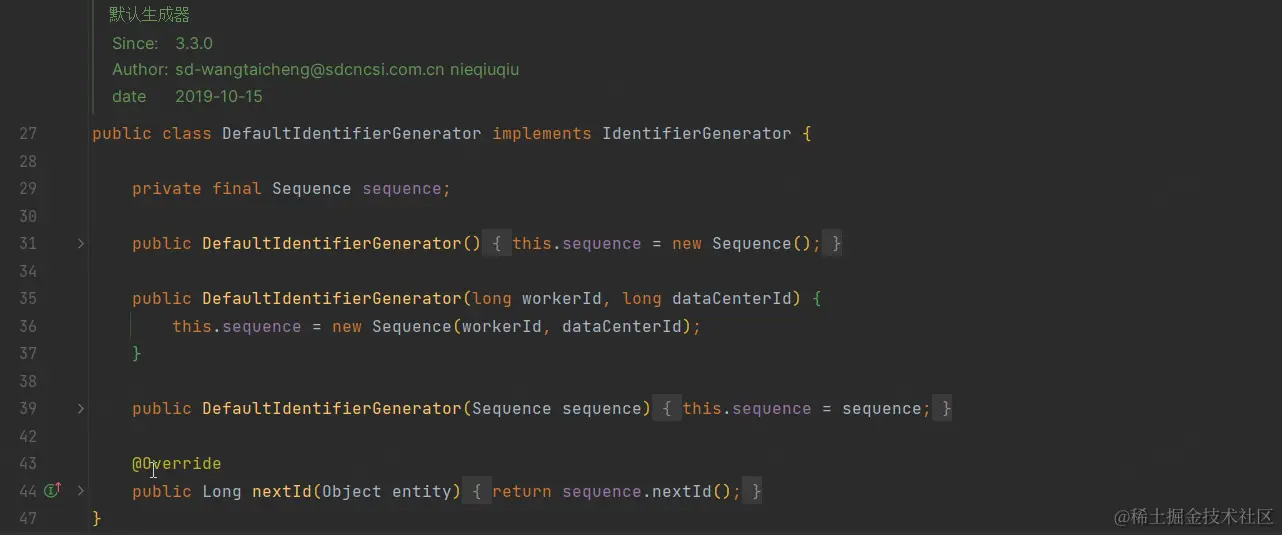This screenshot has height=535, width=1282.
Task: Click the 默认生成器 doc comment text
Action: coord(150,15)
